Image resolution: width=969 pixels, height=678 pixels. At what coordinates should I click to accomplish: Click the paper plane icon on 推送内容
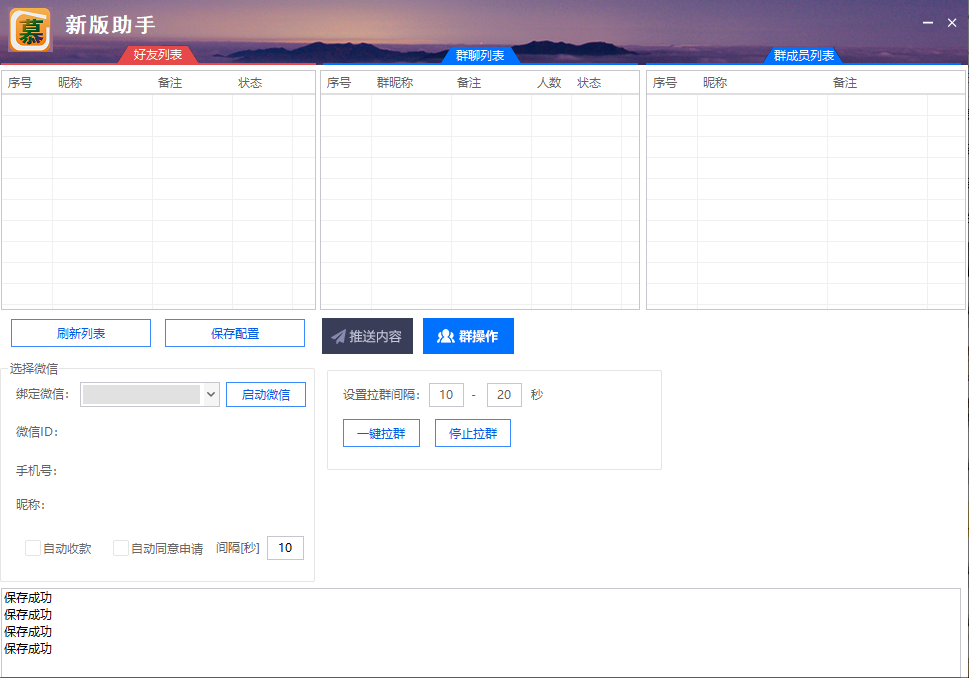coord(339,337)
